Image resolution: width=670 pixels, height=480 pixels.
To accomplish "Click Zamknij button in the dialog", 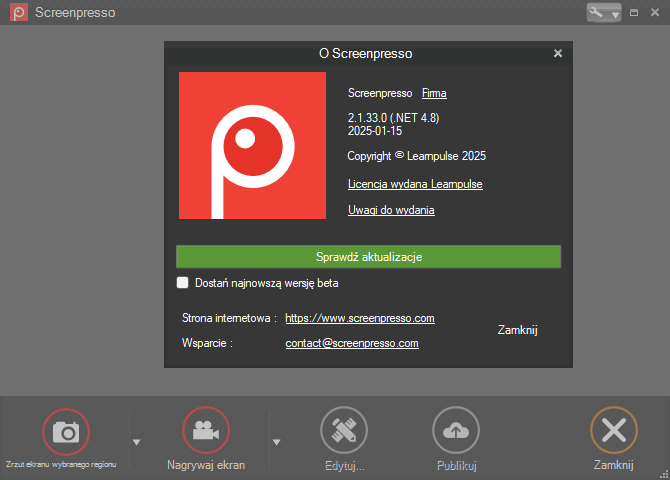I will coord(517,330).
